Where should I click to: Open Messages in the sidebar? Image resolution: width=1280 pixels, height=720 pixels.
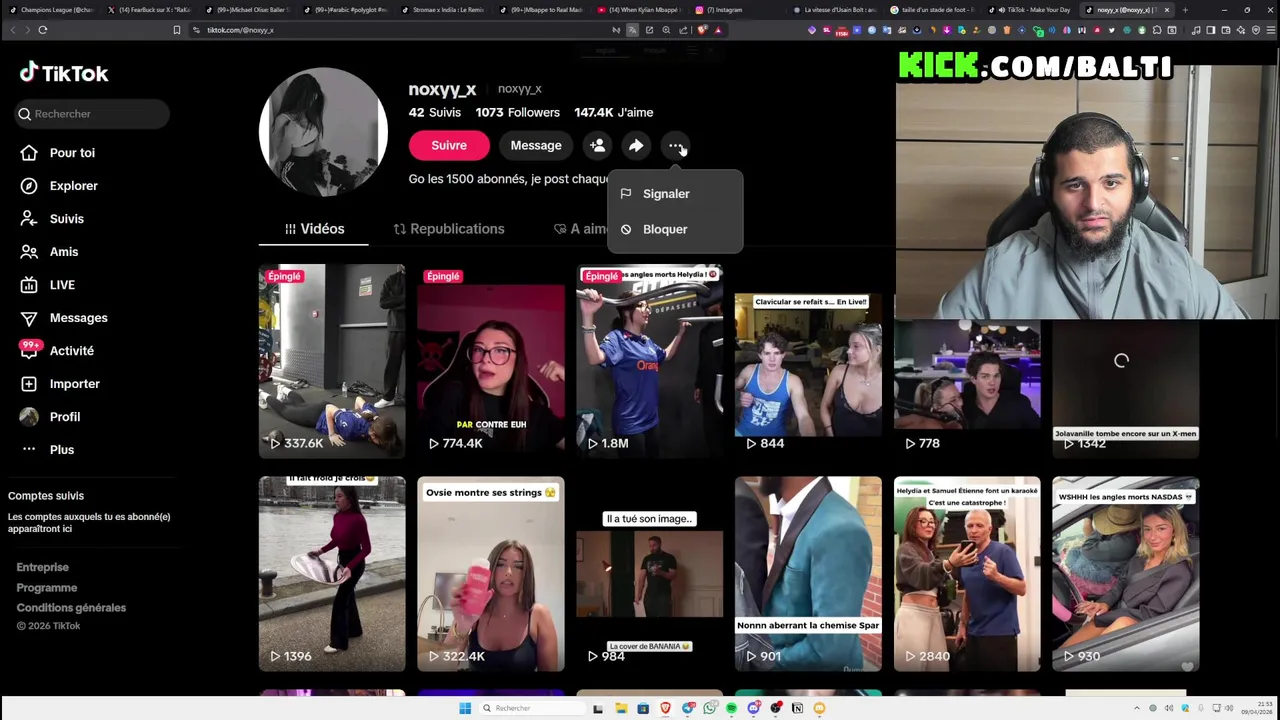coord(78,318)
